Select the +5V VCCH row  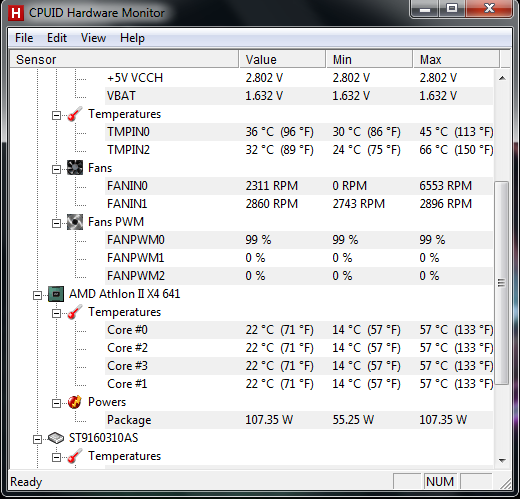click(x=299, y=78)
